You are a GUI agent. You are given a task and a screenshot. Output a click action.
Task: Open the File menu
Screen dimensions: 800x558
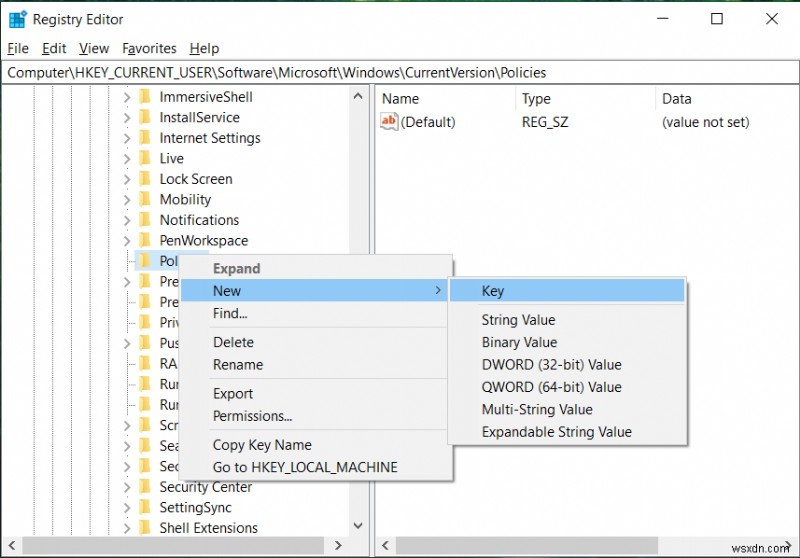pyautogui.click(x=18, y=48)
